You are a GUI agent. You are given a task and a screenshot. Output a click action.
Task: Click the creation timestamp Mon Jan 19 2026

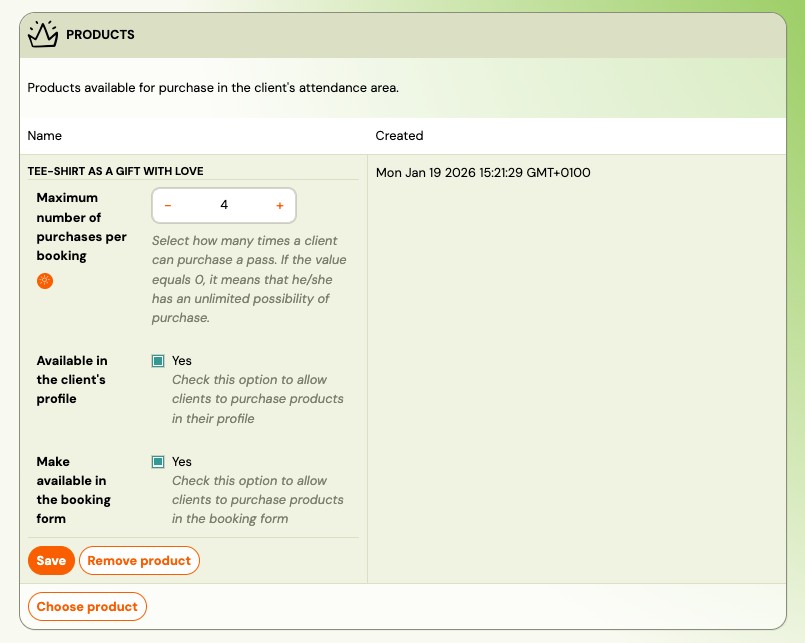pyautogui.click(x=482, y=172)
